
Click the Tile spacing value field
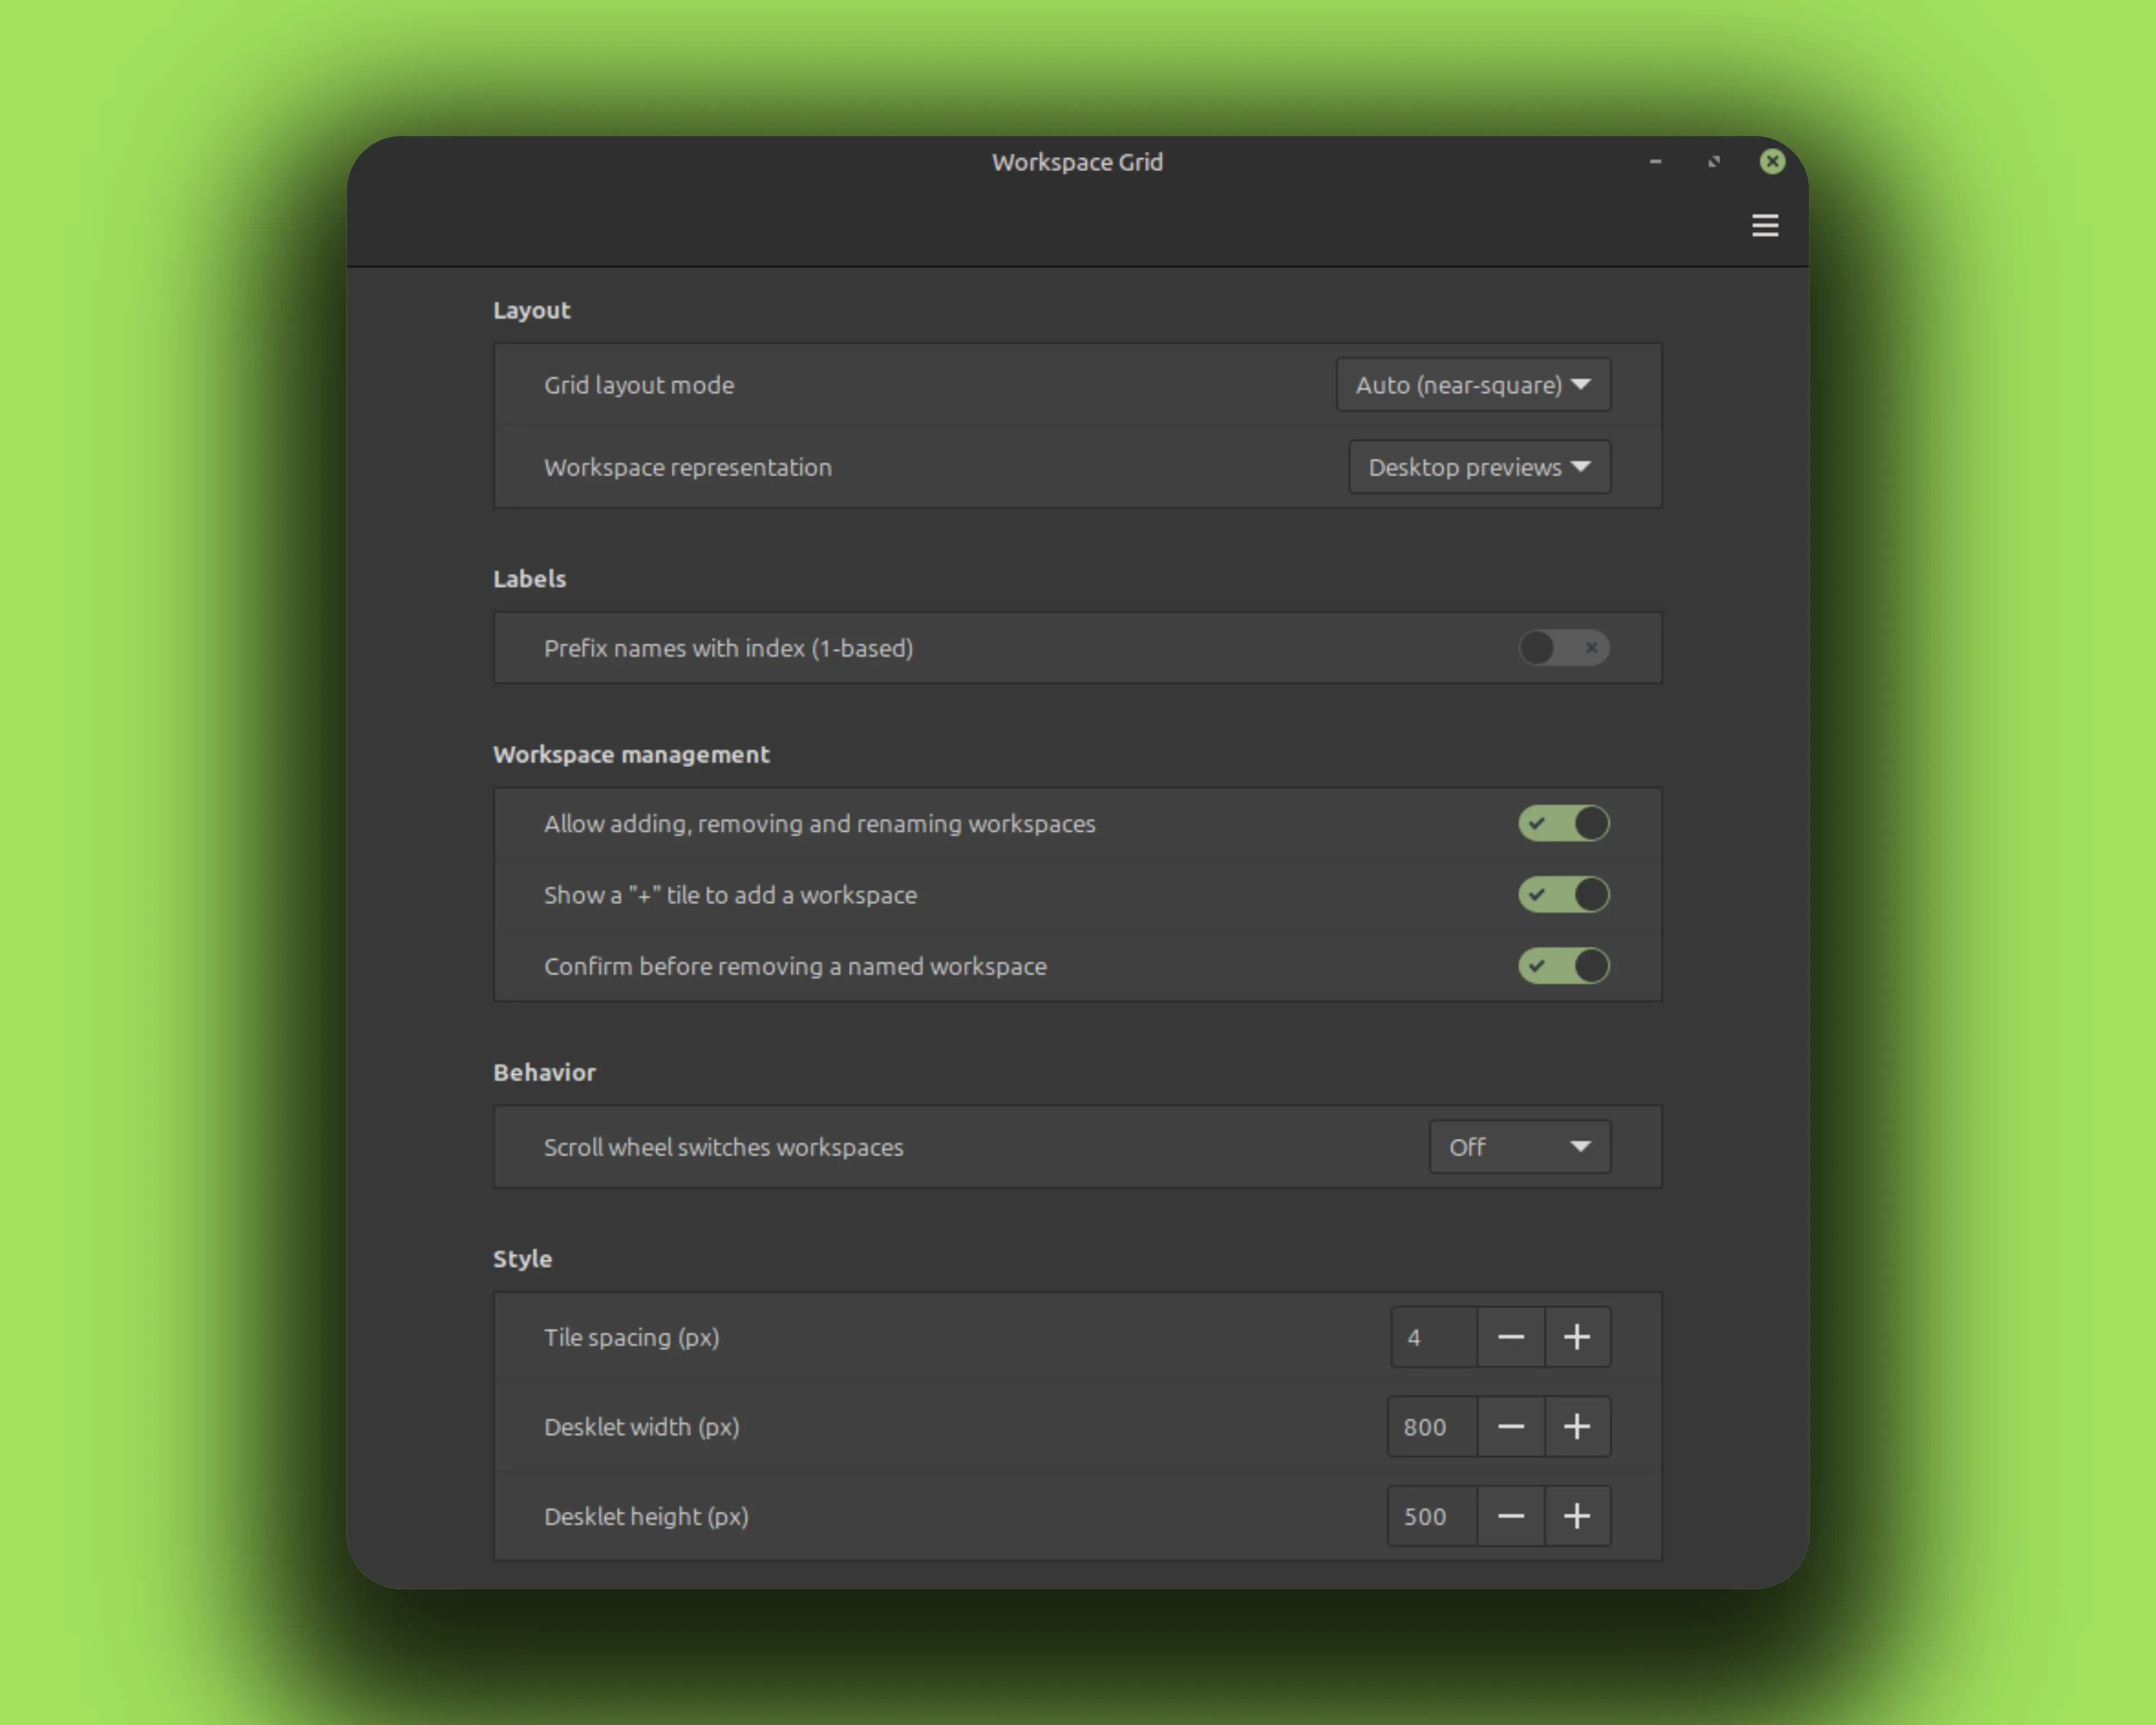pyautogui.click(x=1434, y=1337)
